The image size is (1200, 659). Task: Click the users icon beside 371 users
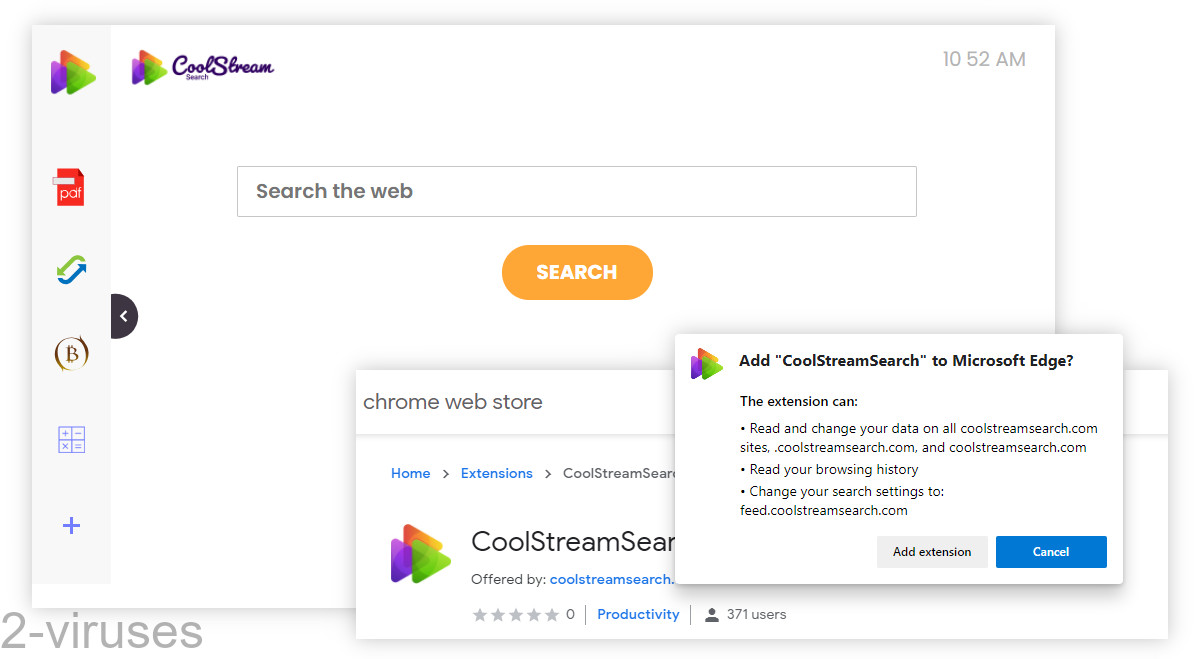(x=710, y=614)
